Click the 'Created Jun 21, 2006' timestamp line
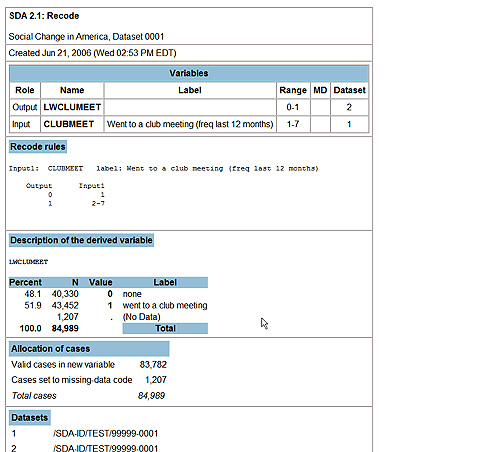 point(92,53)
